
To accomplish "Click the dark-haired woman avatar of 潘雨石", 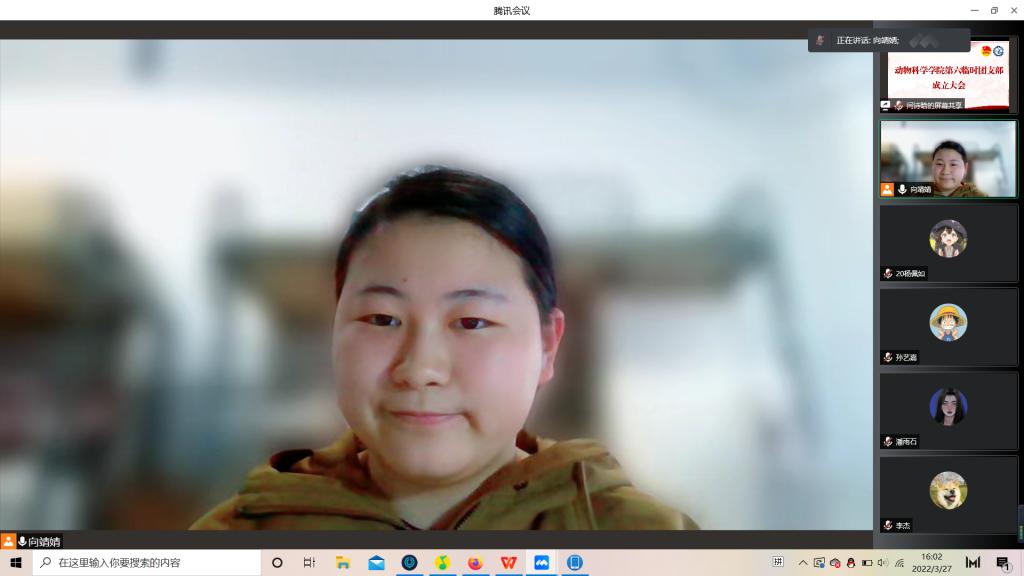I will click(948, 406).
